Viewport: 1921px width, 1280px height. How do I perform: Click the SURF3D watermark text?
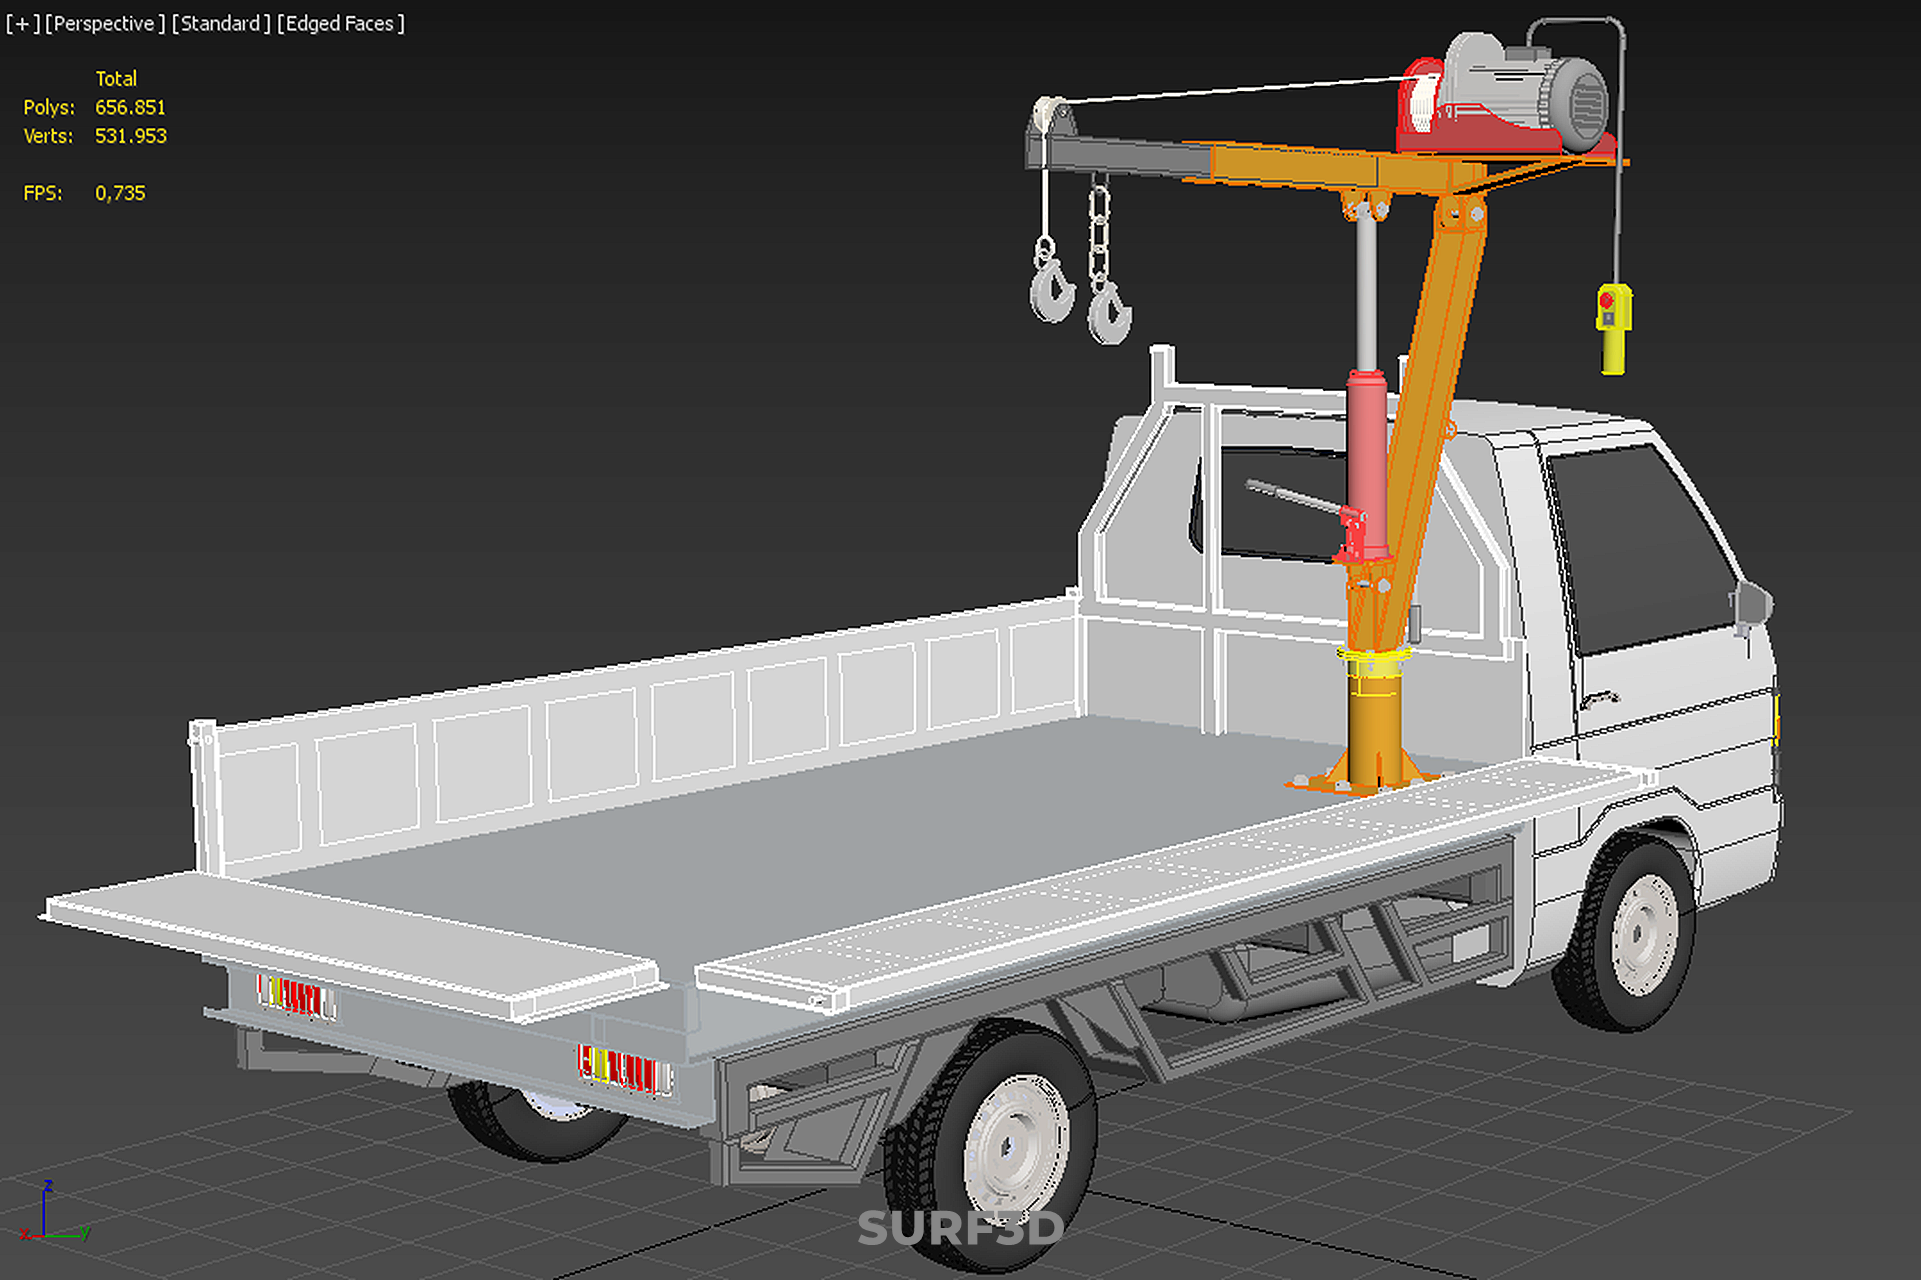[x=960, y=1228]
